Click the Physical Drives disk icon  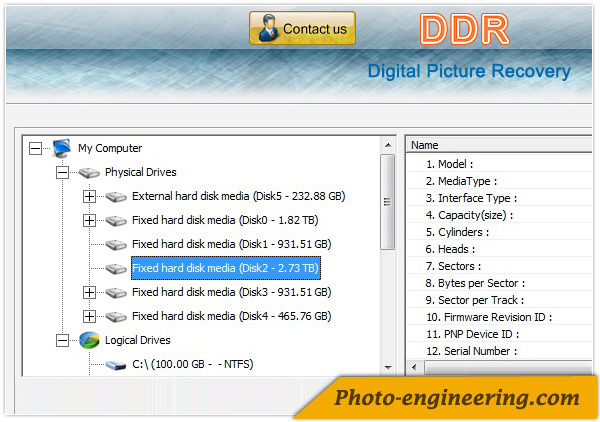tap(89, 173)
